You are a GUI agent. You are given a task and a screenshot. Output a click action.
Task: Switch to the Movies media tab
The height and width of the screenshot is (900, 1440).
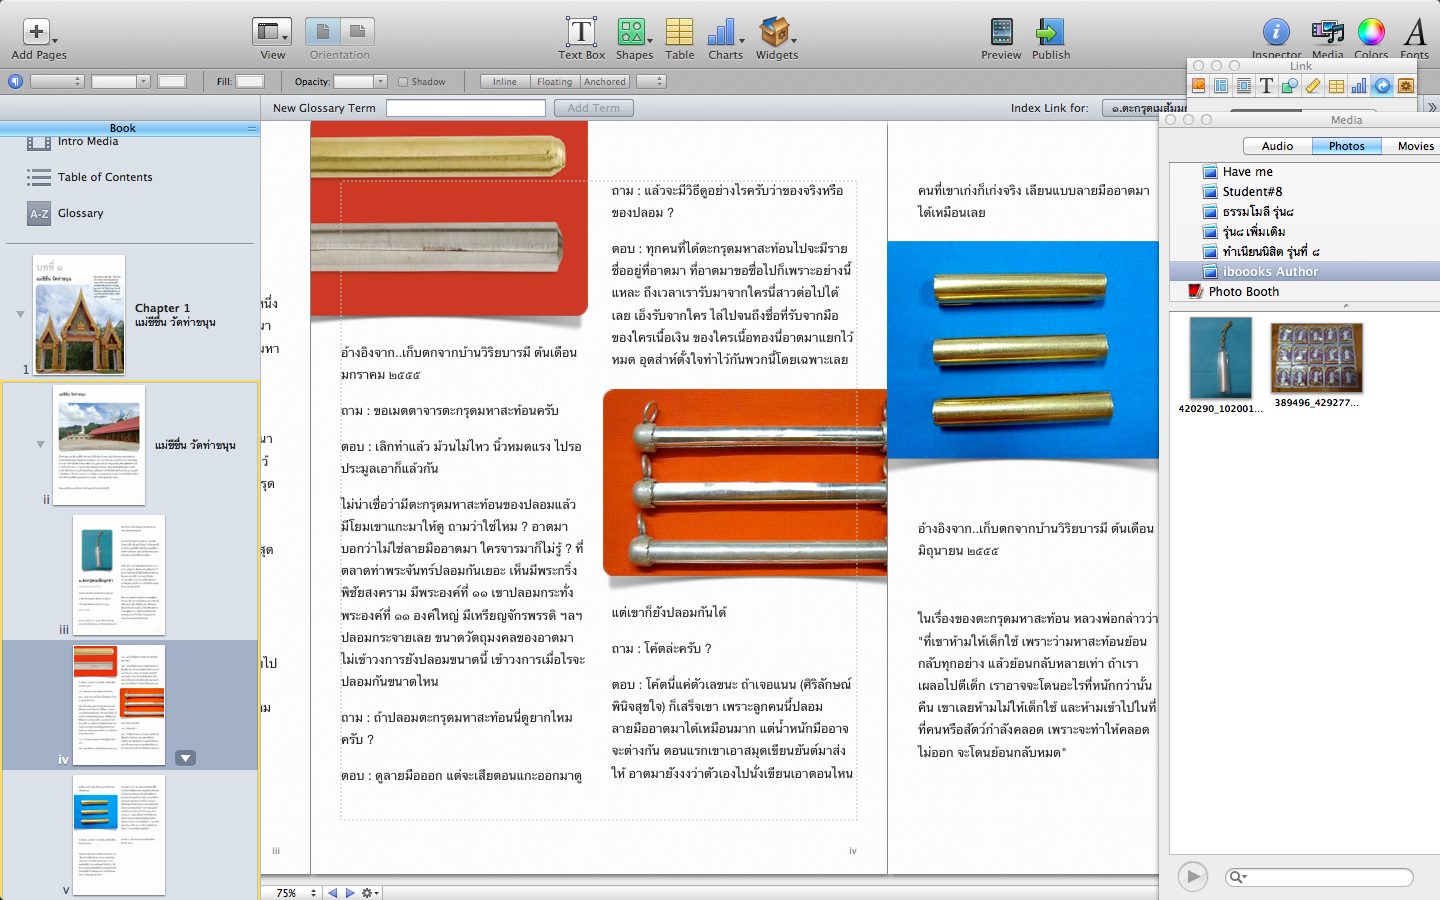tap(1415, 146)
